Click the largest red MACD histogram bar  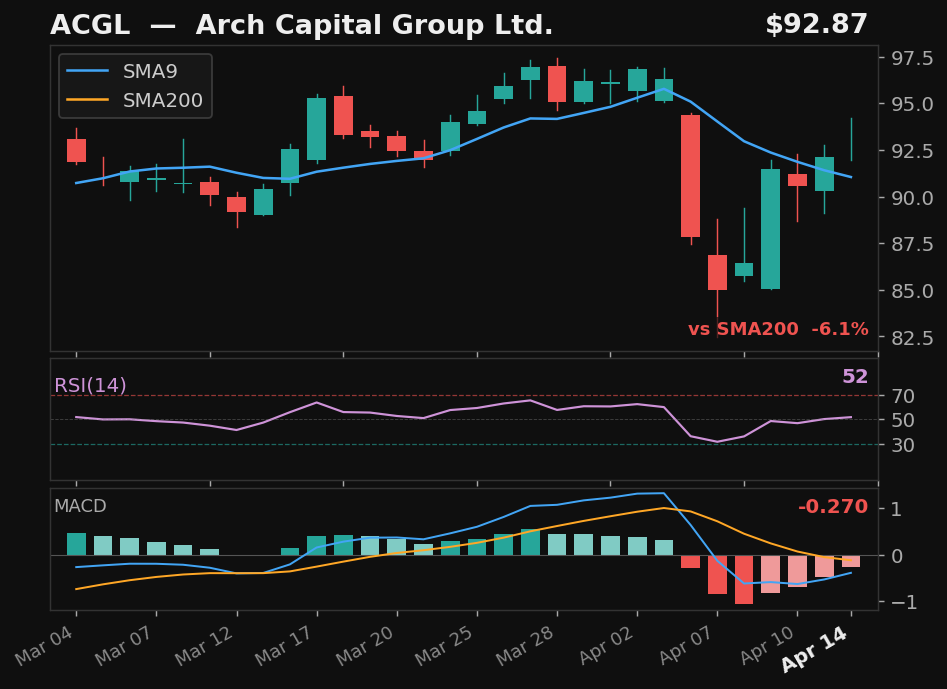(x=744, y=580)
